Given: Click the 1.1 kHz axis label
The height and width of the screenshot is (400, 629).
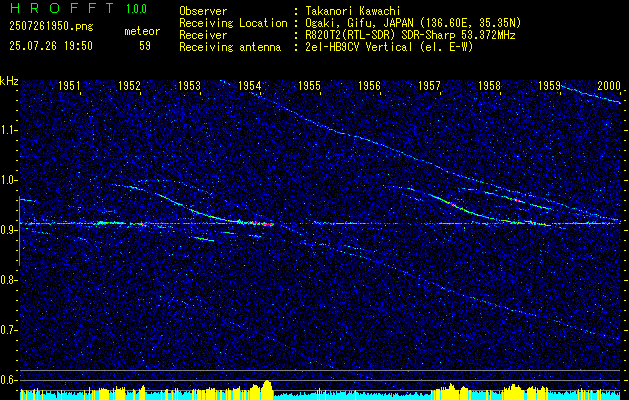Looking at the screenshot, I should [8, 130].
